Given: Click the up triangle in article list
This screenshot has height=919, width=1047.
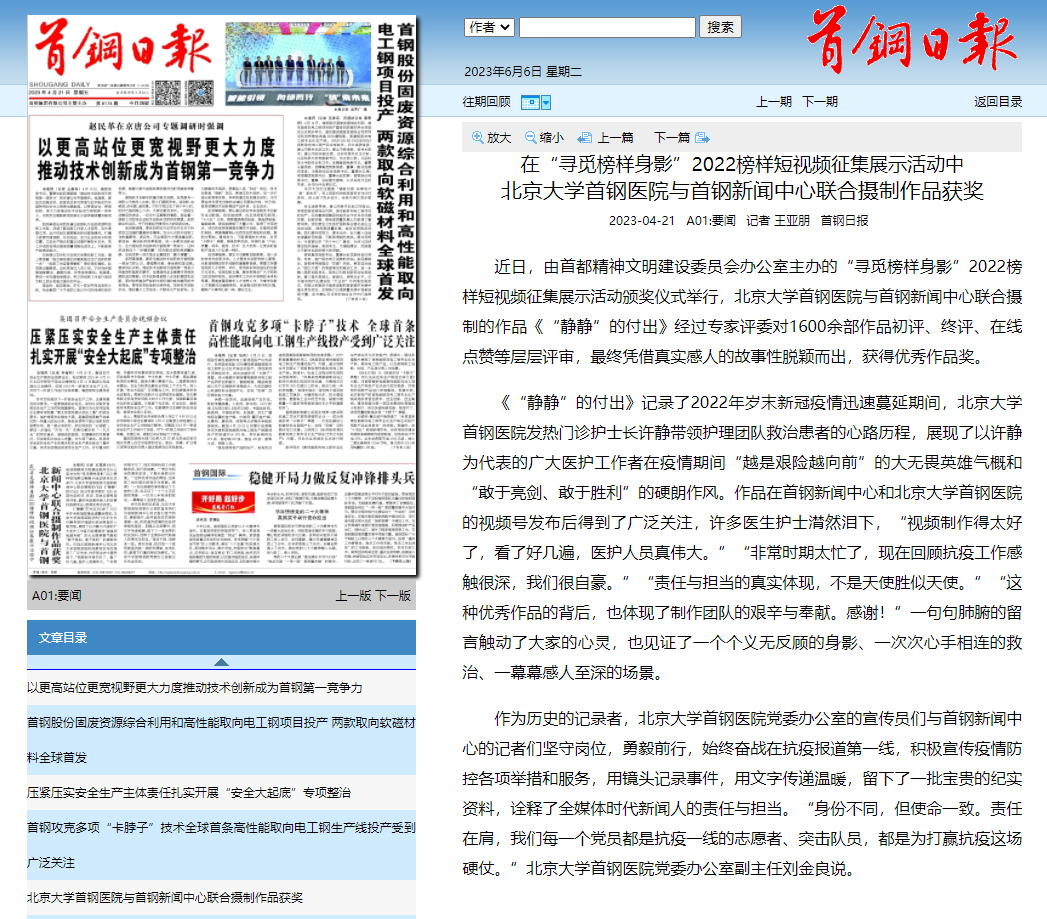Looking at the screenshot, I should (221, 662).
